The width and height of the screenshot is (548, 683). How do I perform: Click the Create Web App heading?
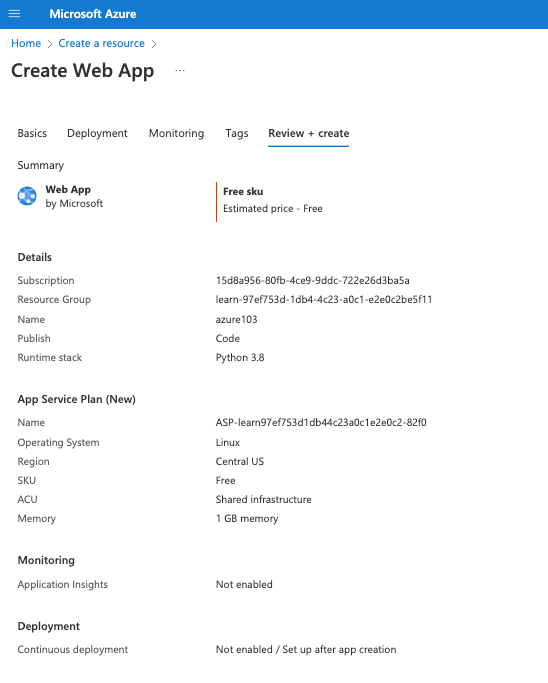pyautogui.click(x=83, y=71)
